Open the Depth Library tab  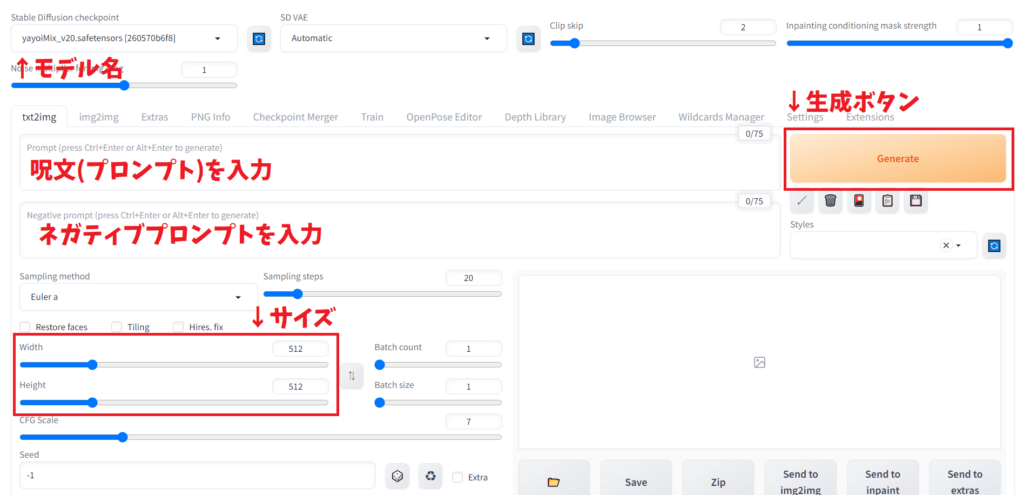[536, 118]
